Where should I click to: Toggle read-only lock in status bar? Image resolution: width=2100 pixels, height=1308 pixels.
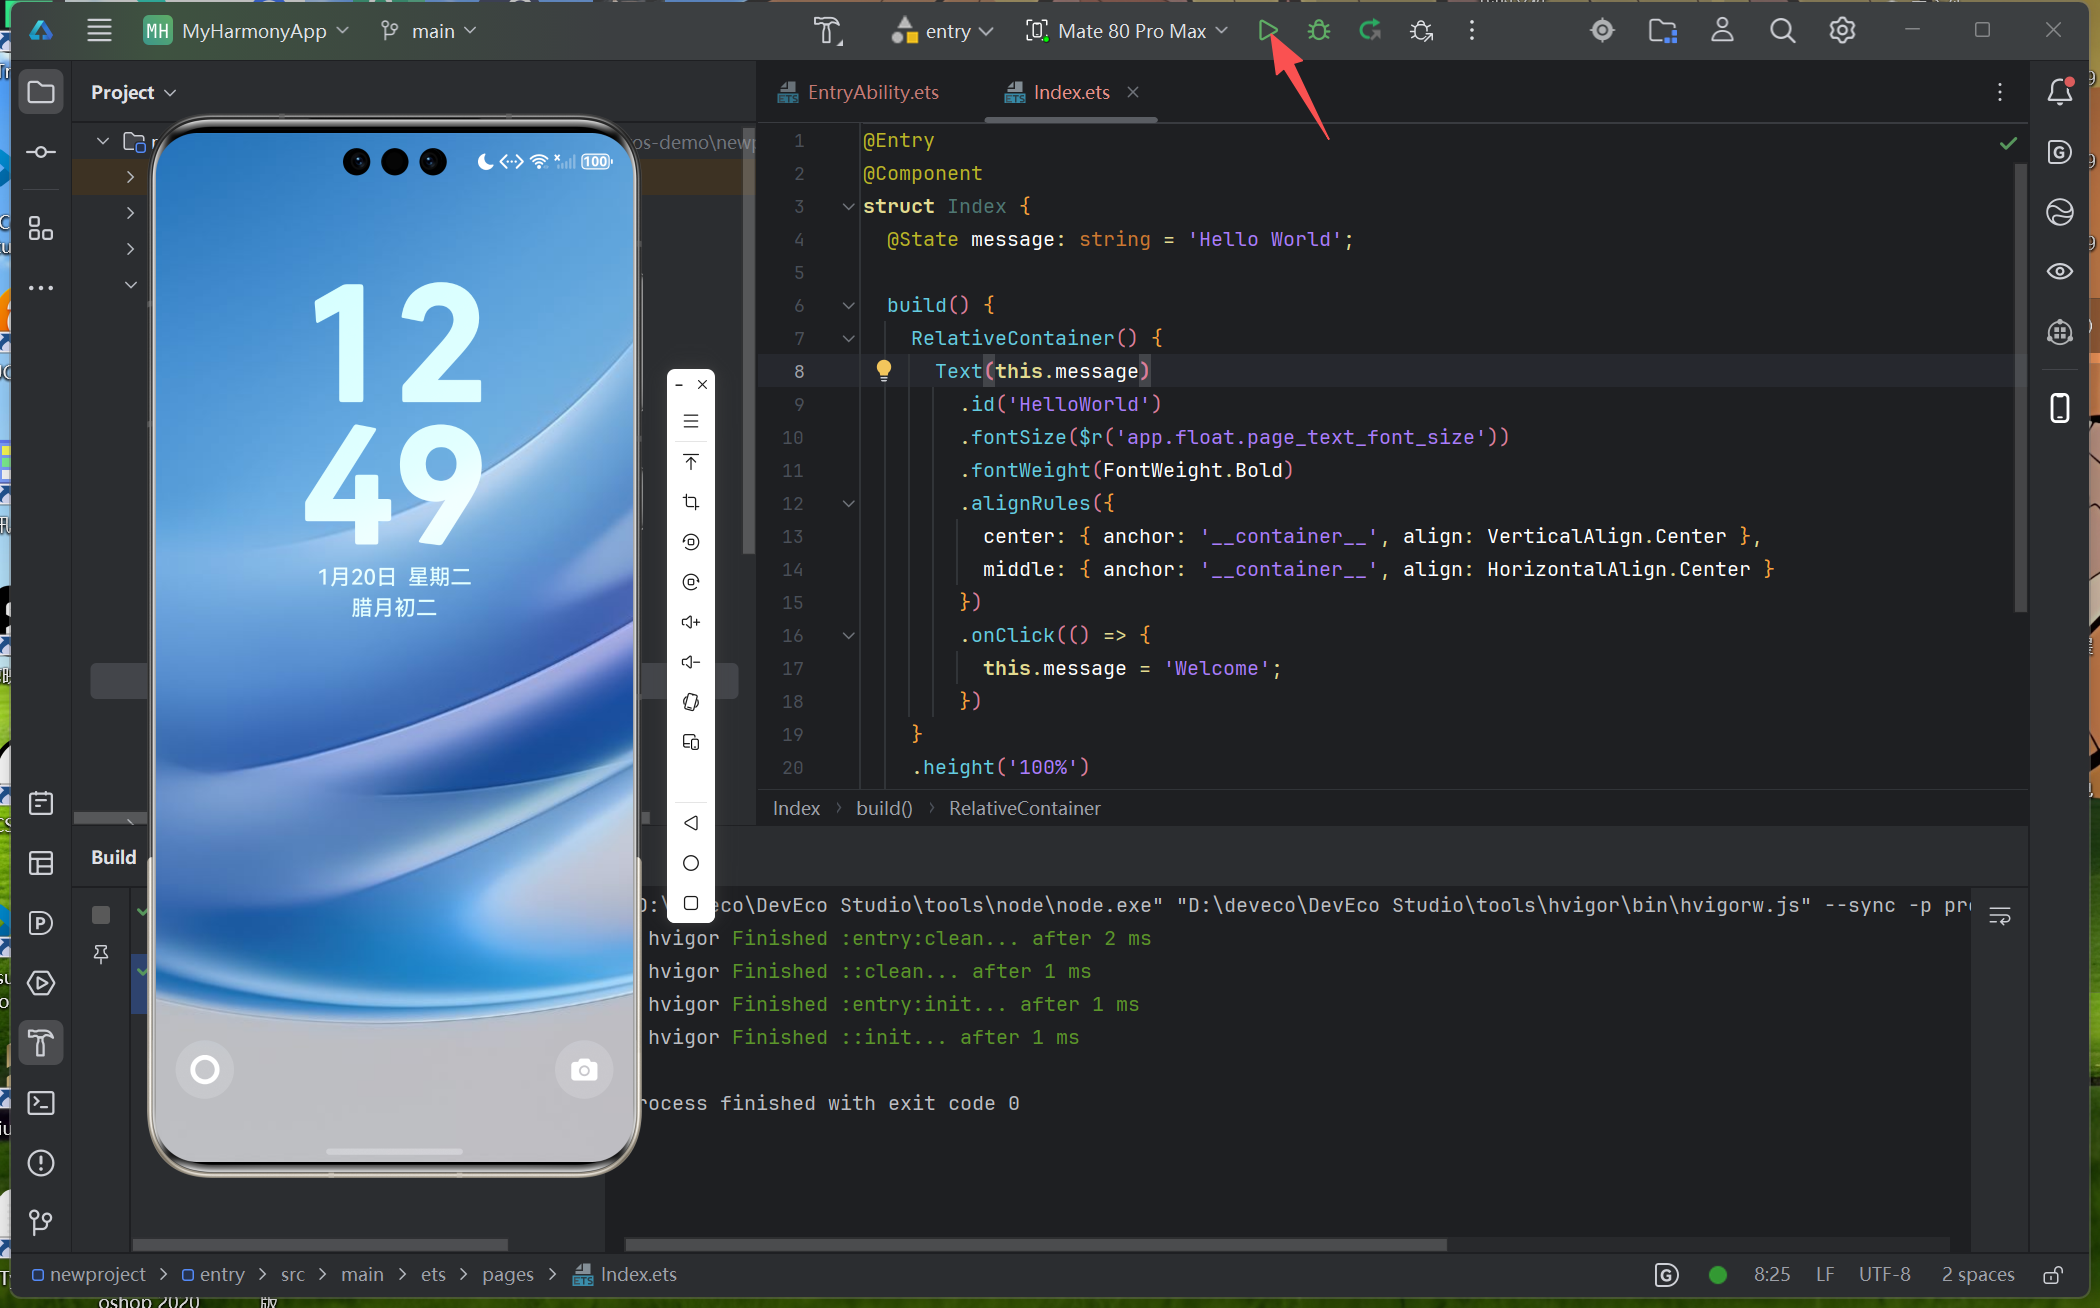(2053, 1275)
